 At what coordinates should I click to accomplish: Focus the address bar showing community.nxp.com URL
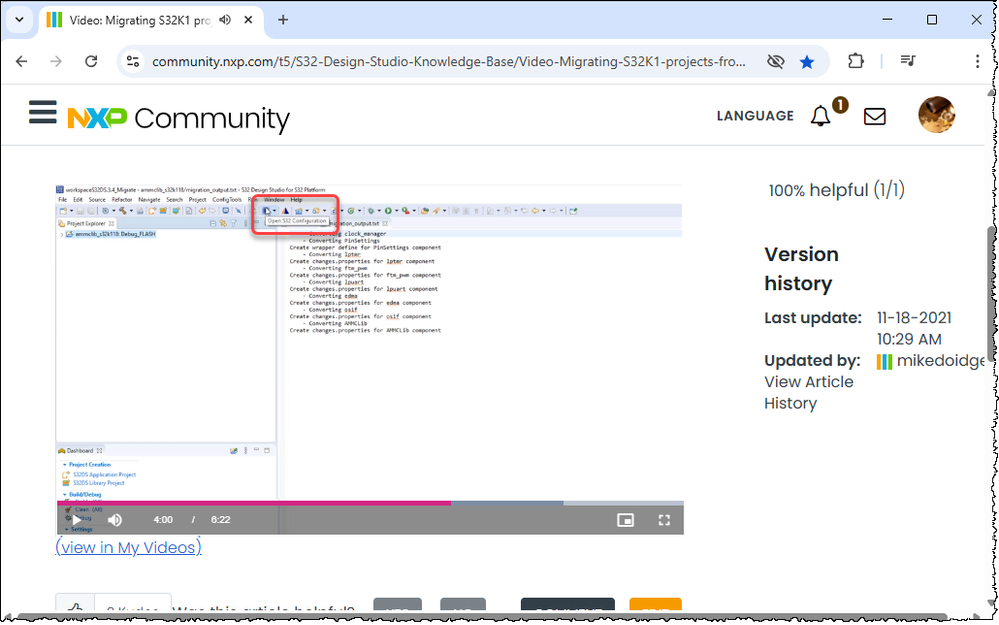point(449,62)
